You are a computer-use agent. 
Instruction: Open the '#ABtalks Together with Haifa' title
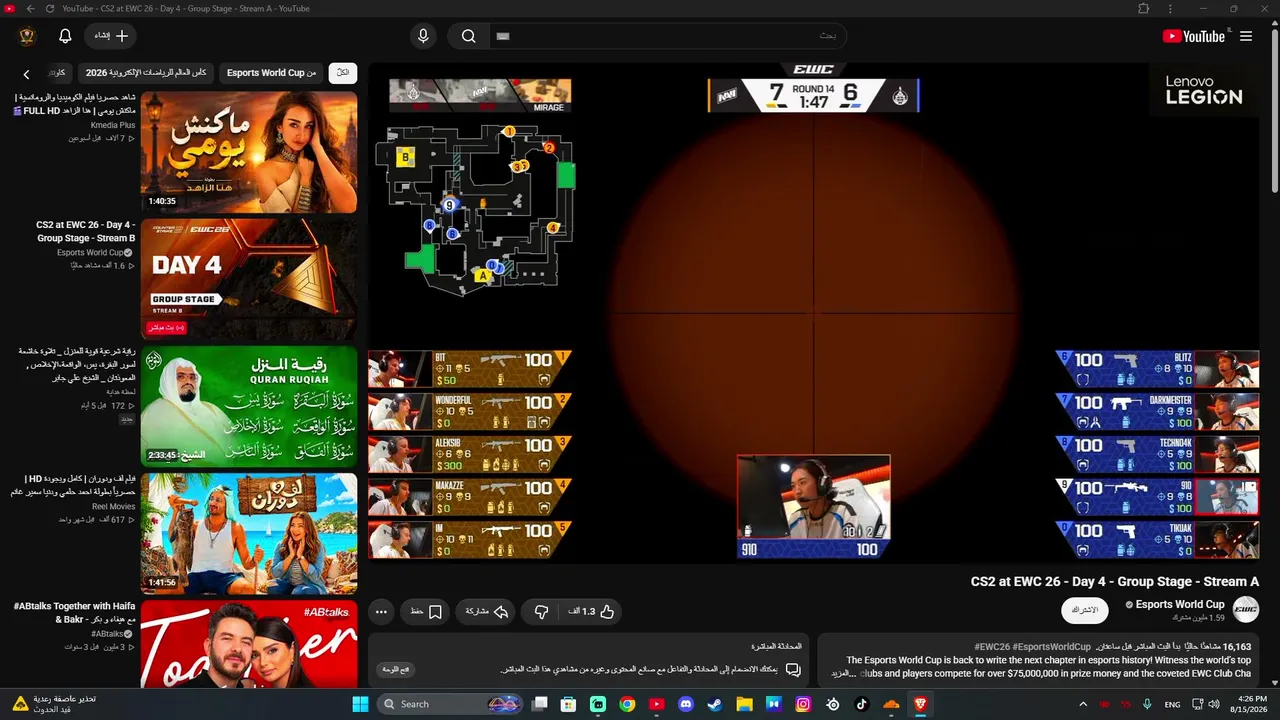74,613
